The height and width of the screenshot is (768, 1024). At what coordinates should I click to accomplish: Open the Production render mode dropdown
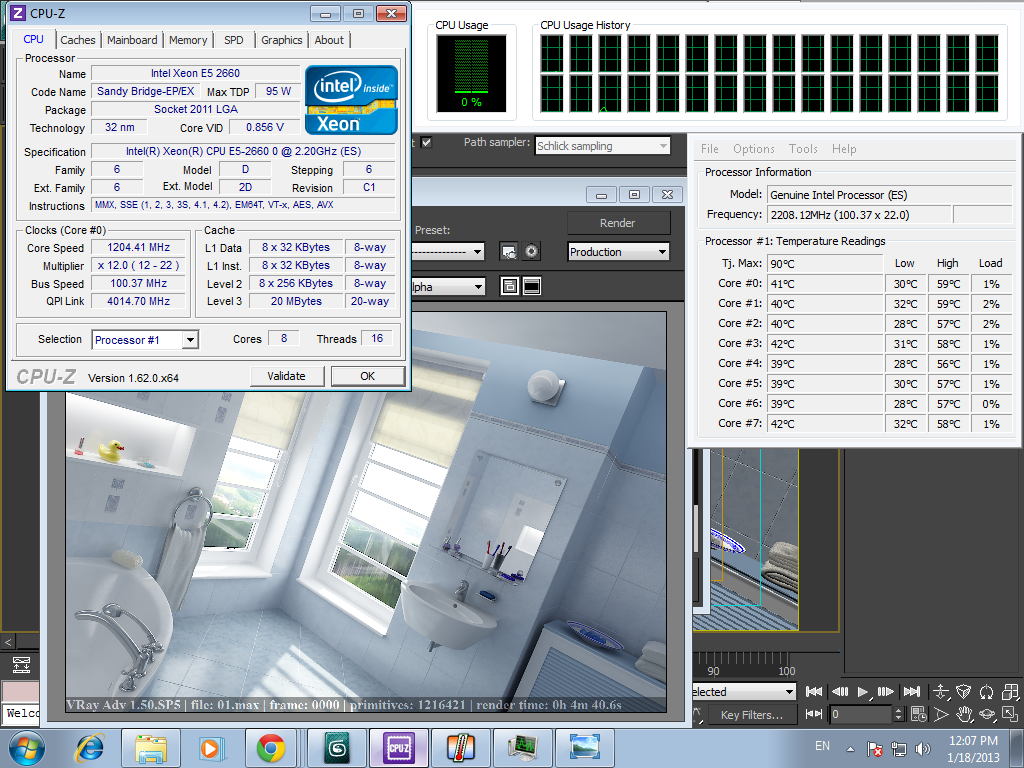618,251
